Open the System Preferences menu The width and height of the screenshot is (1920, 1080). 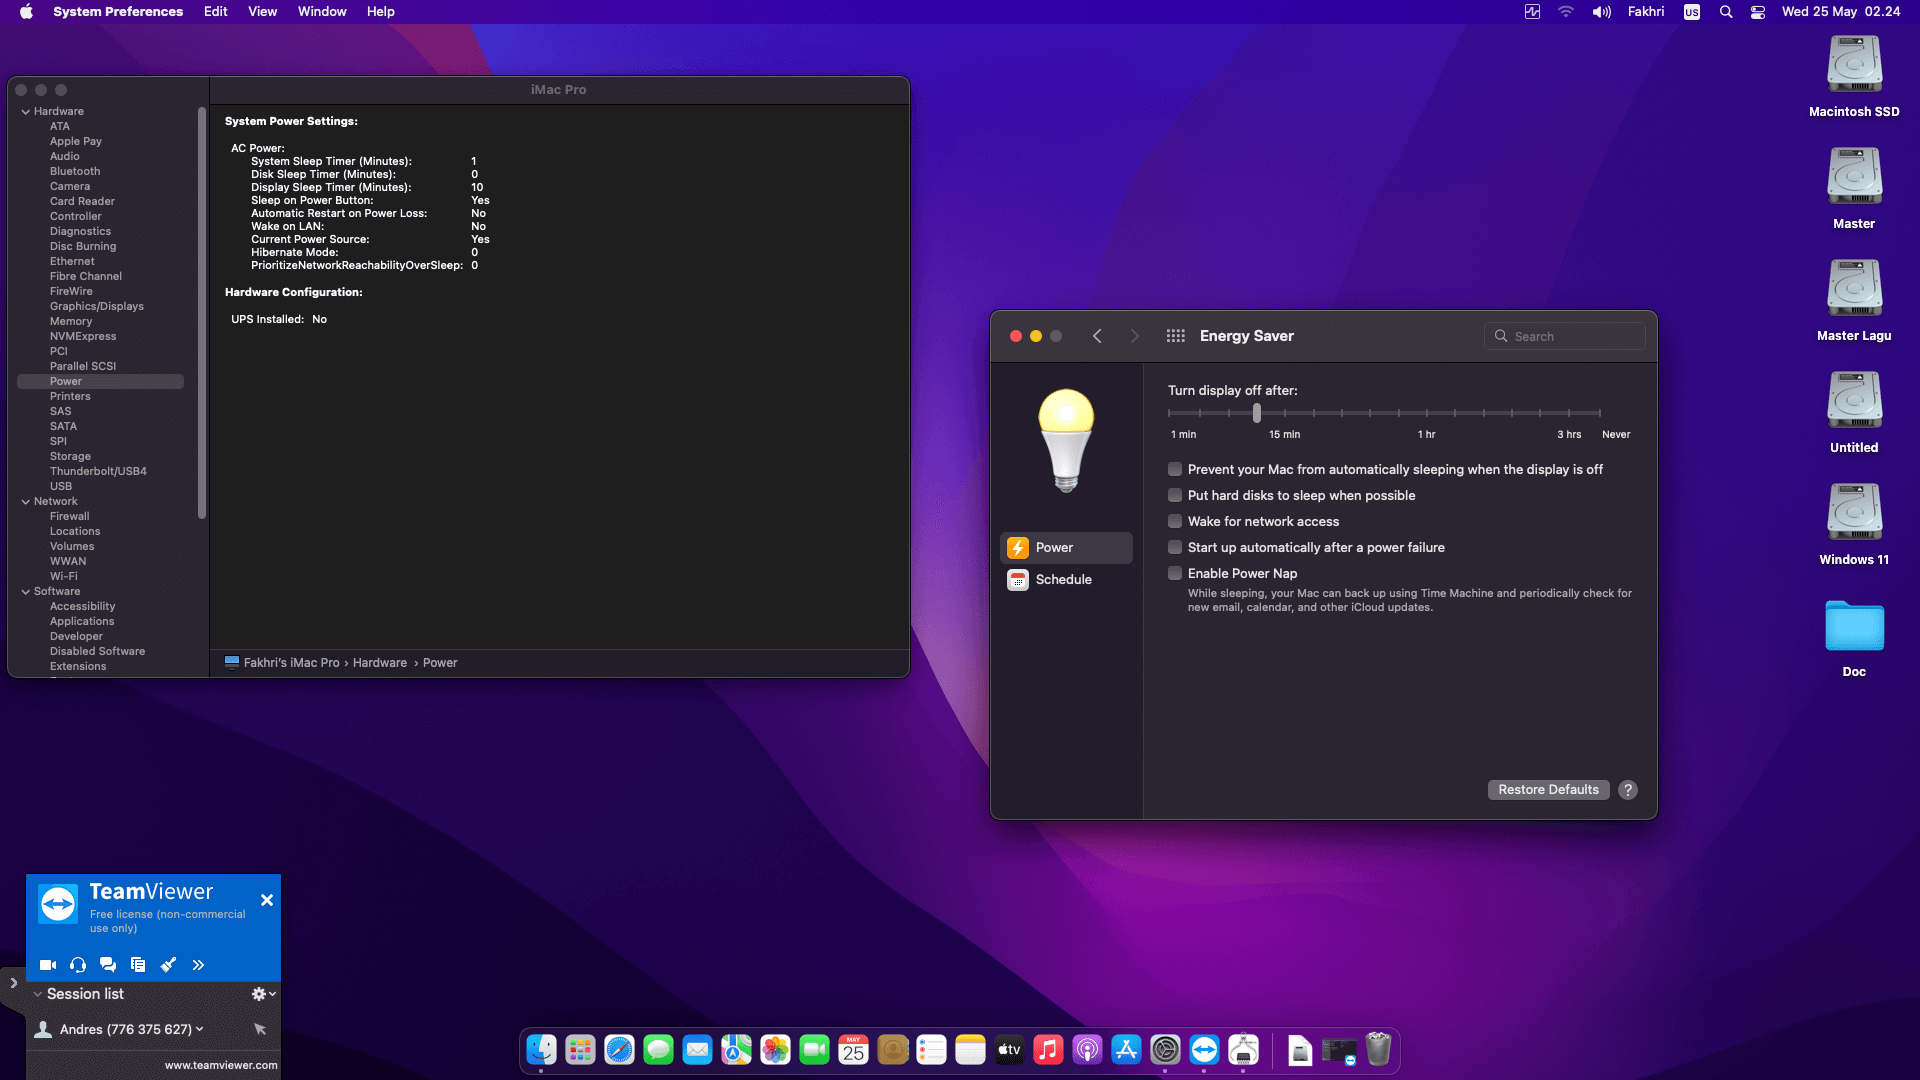click(118, 12)
